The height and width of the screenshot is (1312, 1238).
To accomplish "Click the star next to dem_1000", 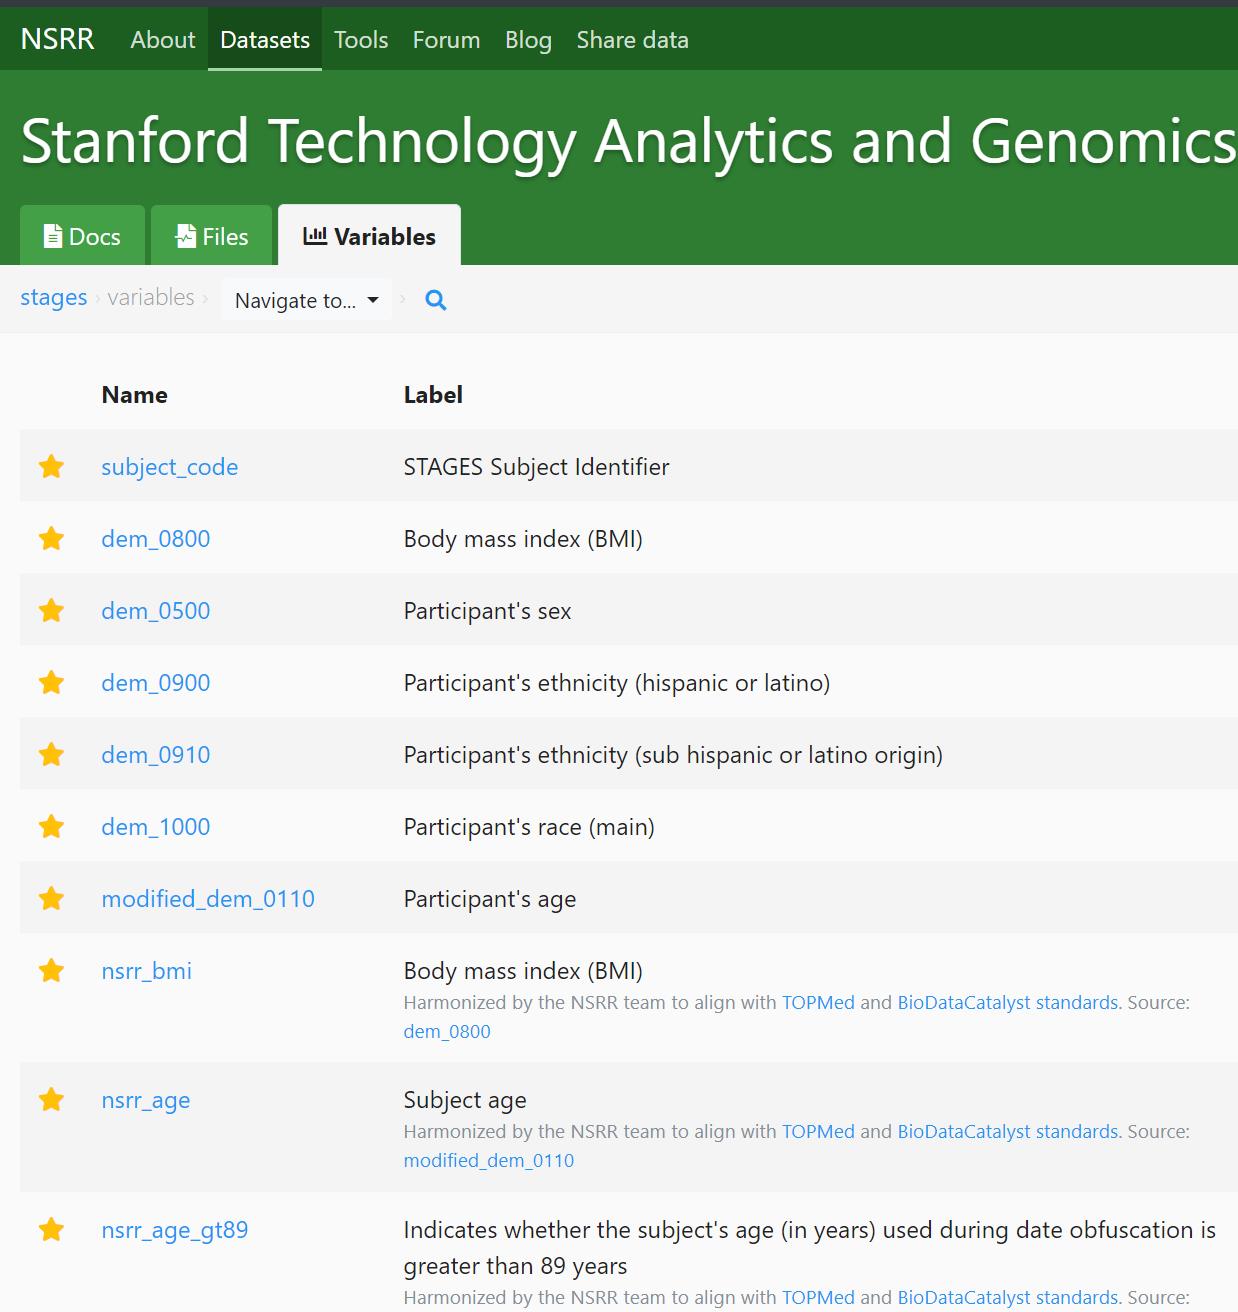I will click(51, 827).
